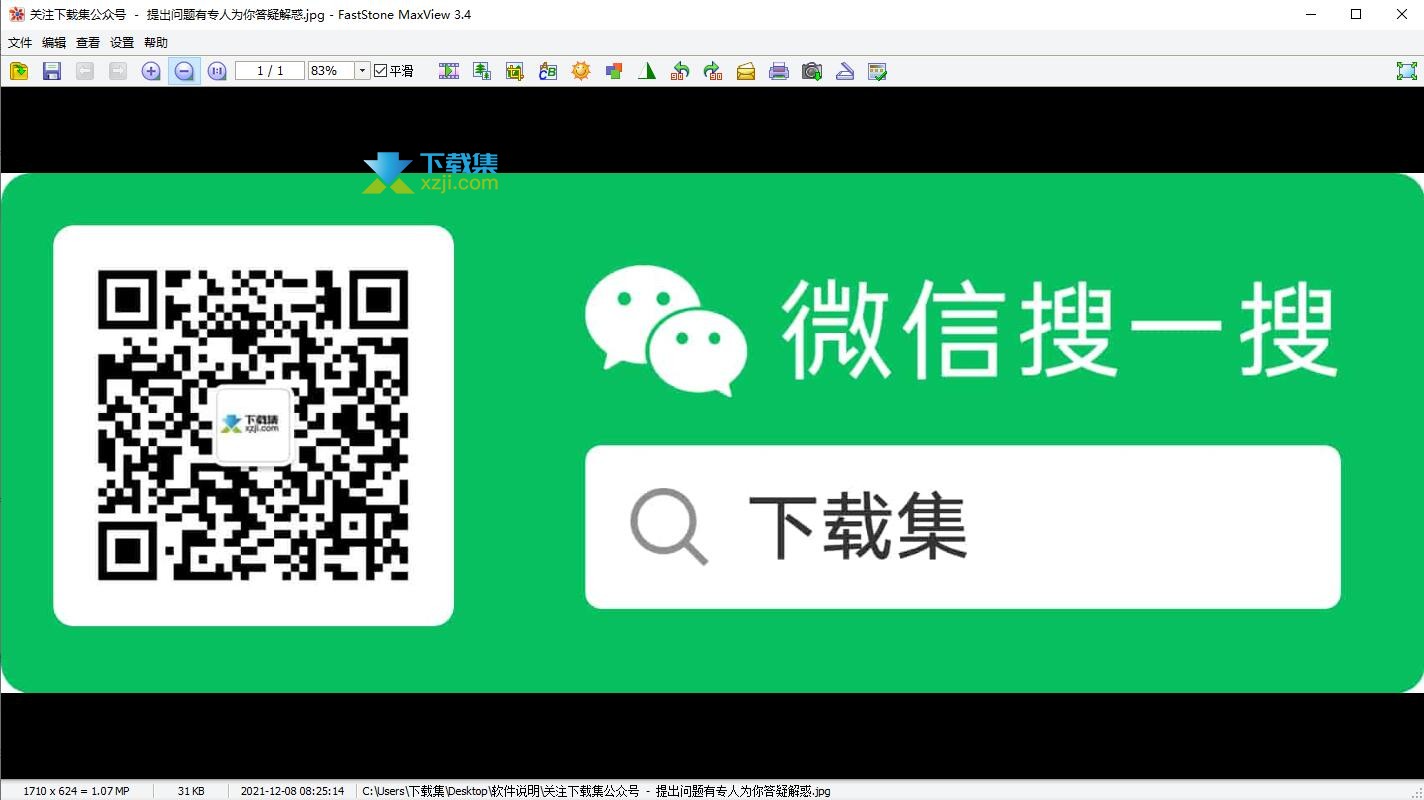The image size is (1424, 800).
Task: Click the file path text in status bar
Action: [596, 791]
